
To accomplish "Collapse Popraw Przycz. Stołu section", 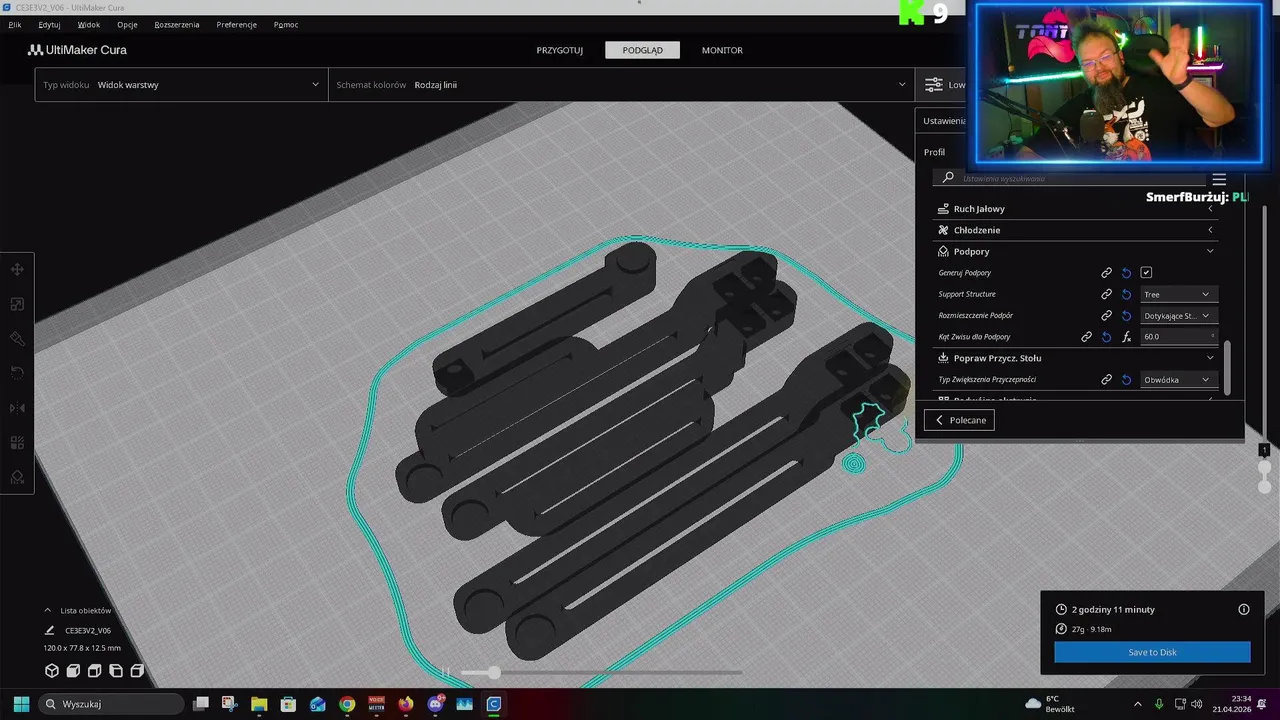I will [1076, 358].
